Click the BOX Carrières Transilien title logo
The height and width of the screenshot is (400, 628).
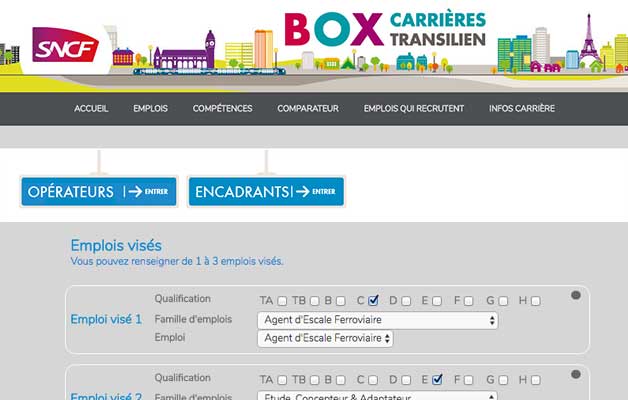[x=385, y=29]
